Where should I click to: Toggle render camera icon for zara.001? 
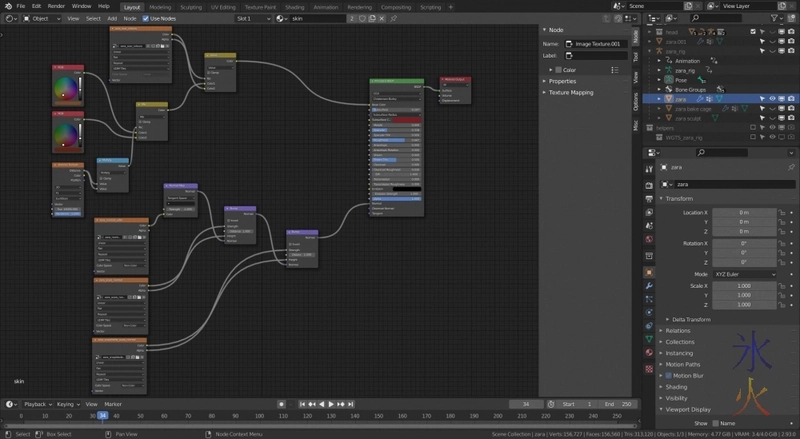pos(791,41)
